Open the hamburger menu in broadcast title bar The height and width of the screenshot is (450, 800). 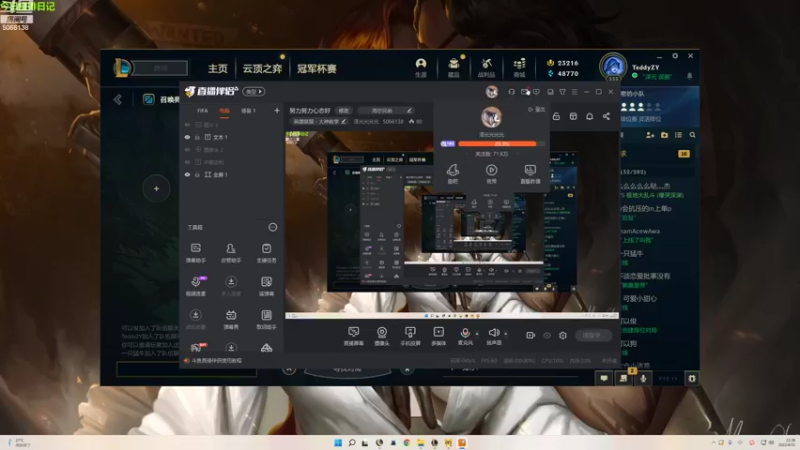click(x=574, y=92)
